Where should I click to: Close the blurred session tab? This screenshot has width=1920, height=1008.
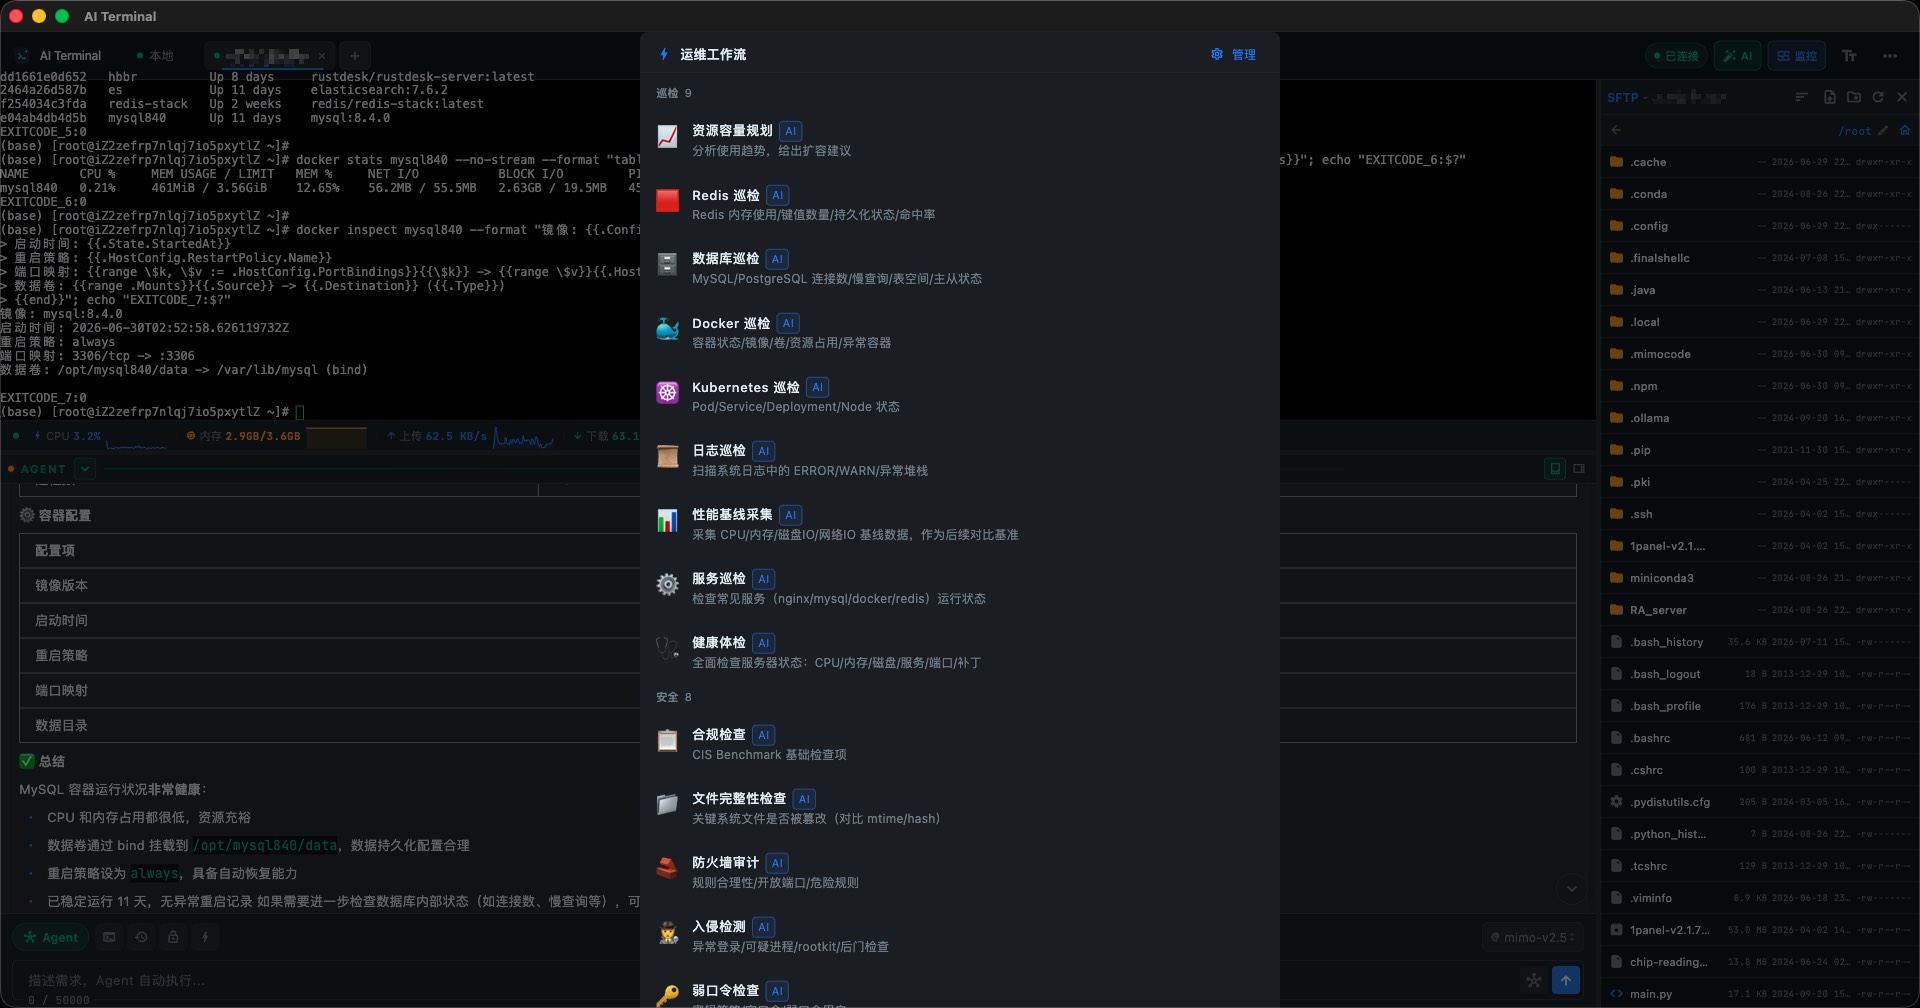321,56
